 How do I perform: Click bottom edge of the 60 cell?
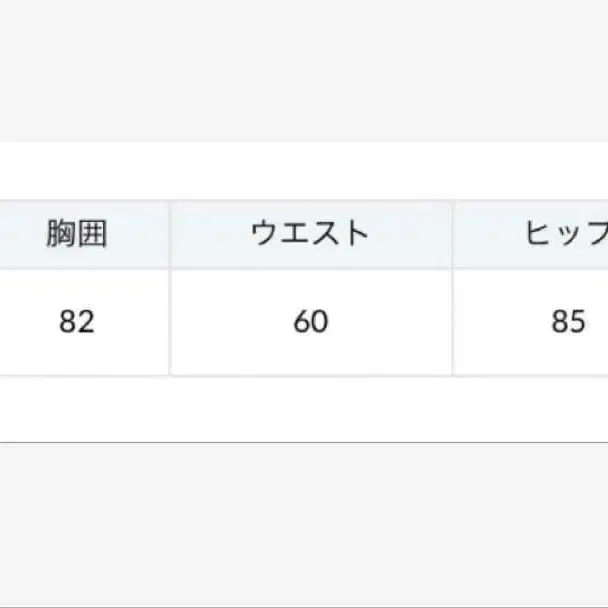coord(311,375)
